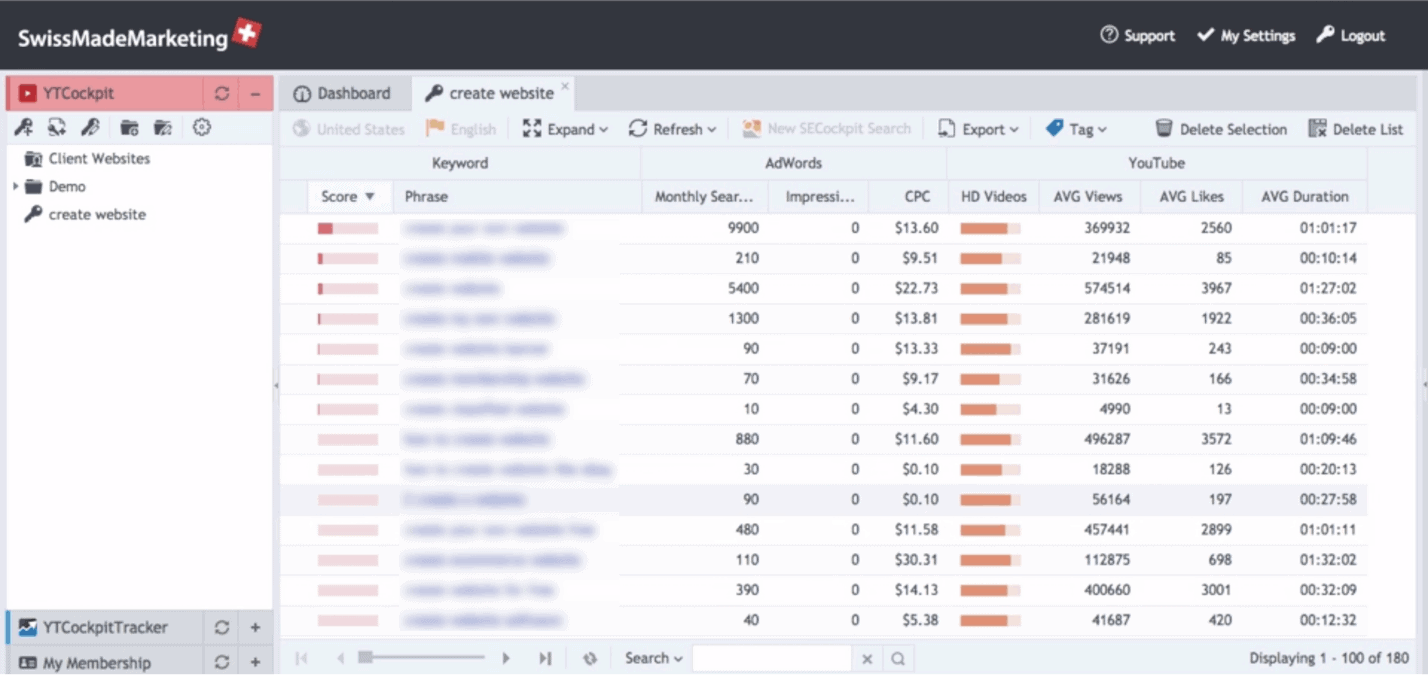This screenshot has width=1428, height=675.
Task: Expand the My Membership panel with plus
Action: 255,662
